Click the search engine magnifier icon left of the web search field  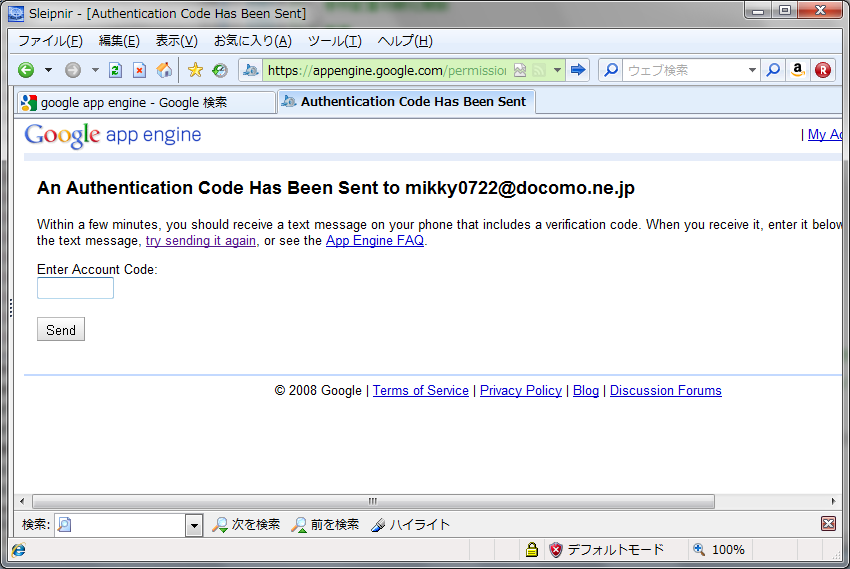point(611,70)
